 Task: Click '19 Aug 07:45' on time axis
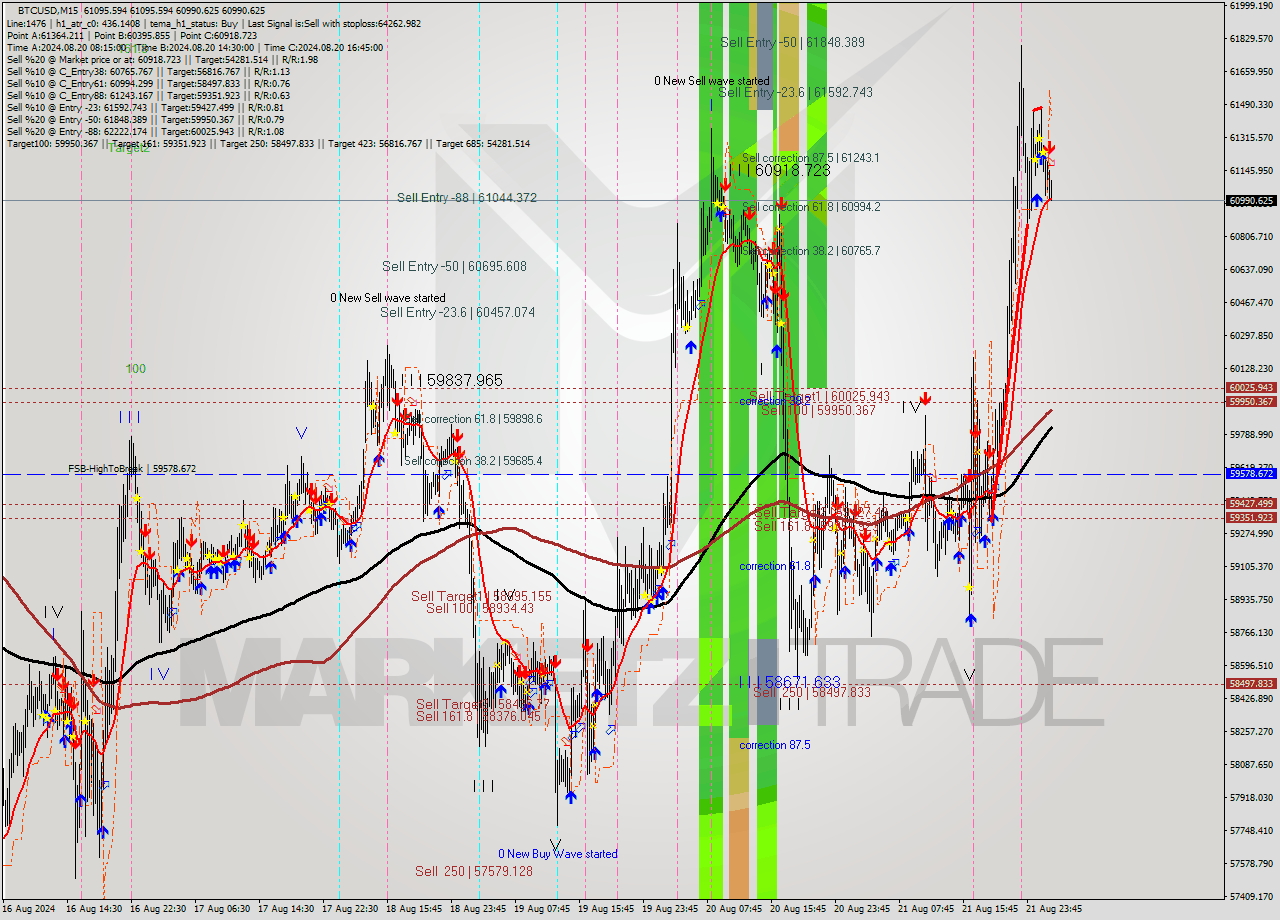543,909
